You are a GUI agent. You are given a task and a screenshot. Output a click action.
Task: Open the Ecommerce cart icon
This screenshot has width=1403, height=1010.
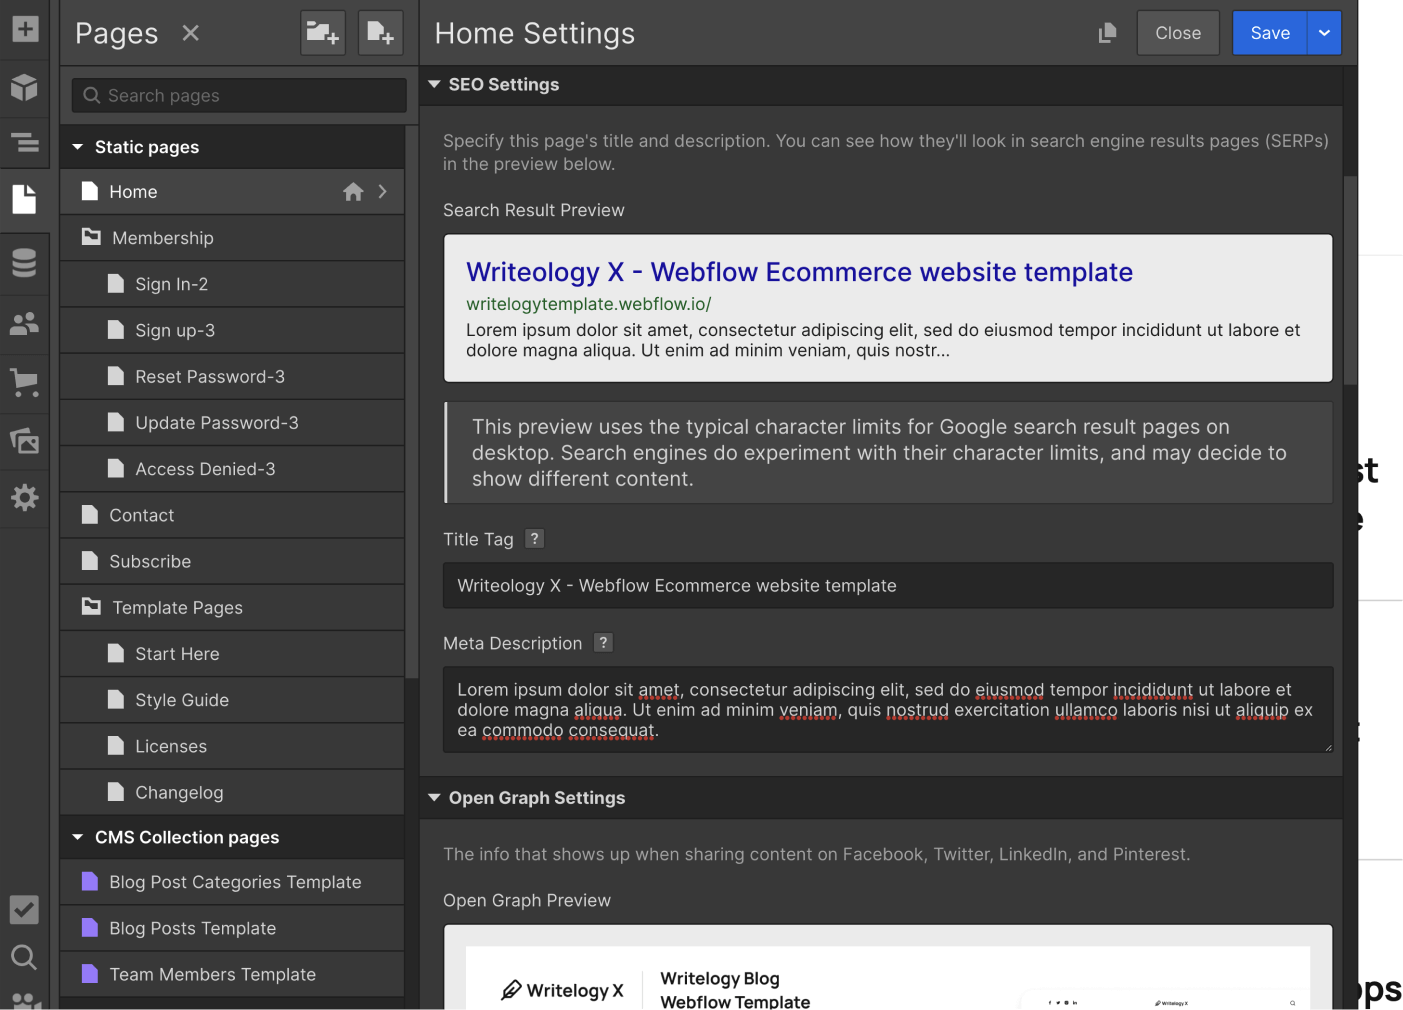24,382
